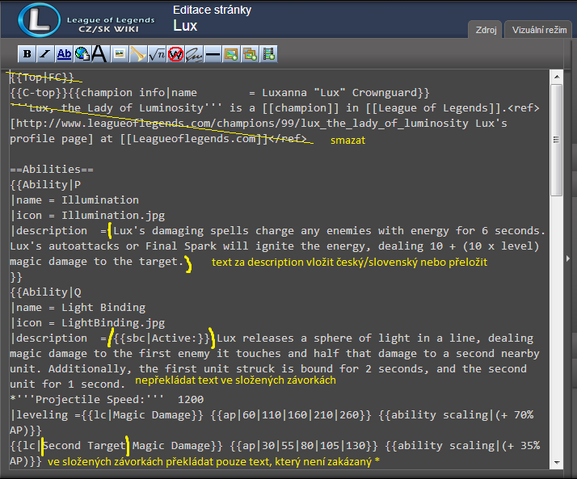Insert horizontal line icon
This screenshot has height=479, width=577.
click(x=213, y=54)
